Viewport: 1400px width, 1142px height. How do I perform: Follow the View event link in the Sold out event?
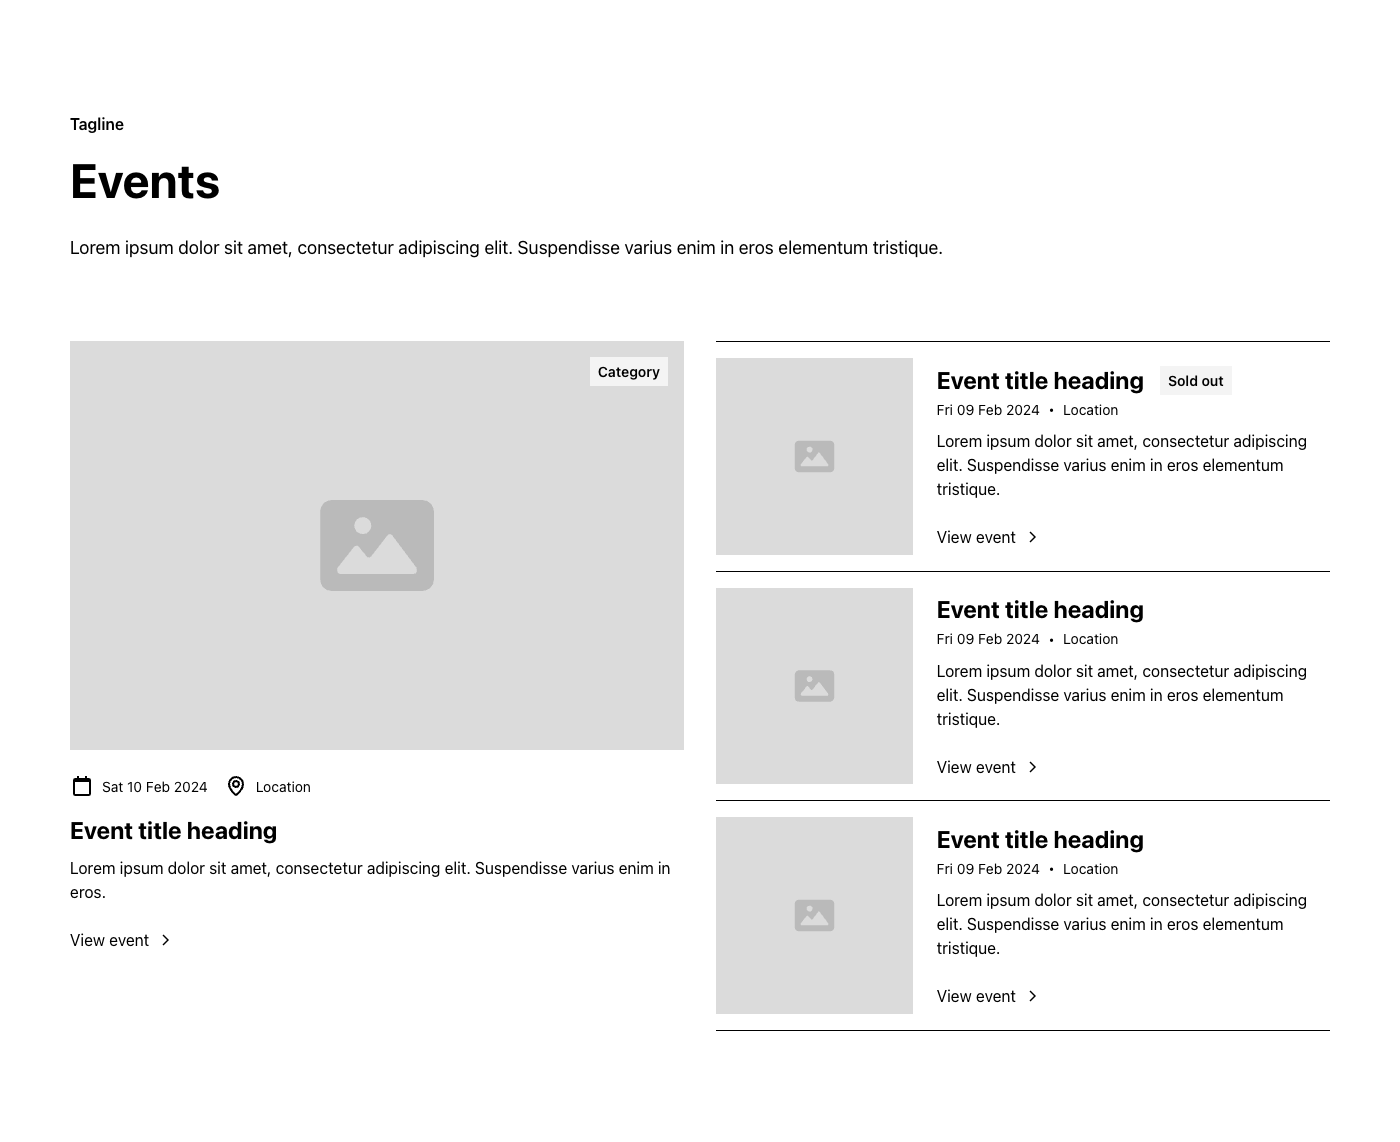tap(988, 537)
